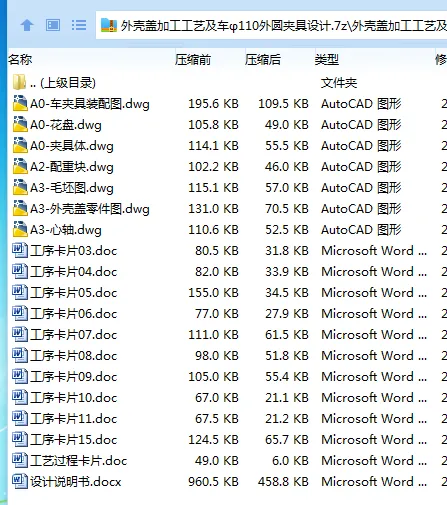Select the file 工序卡片06.doc
This screenshot has height=505, width=447.
(74, 314)
